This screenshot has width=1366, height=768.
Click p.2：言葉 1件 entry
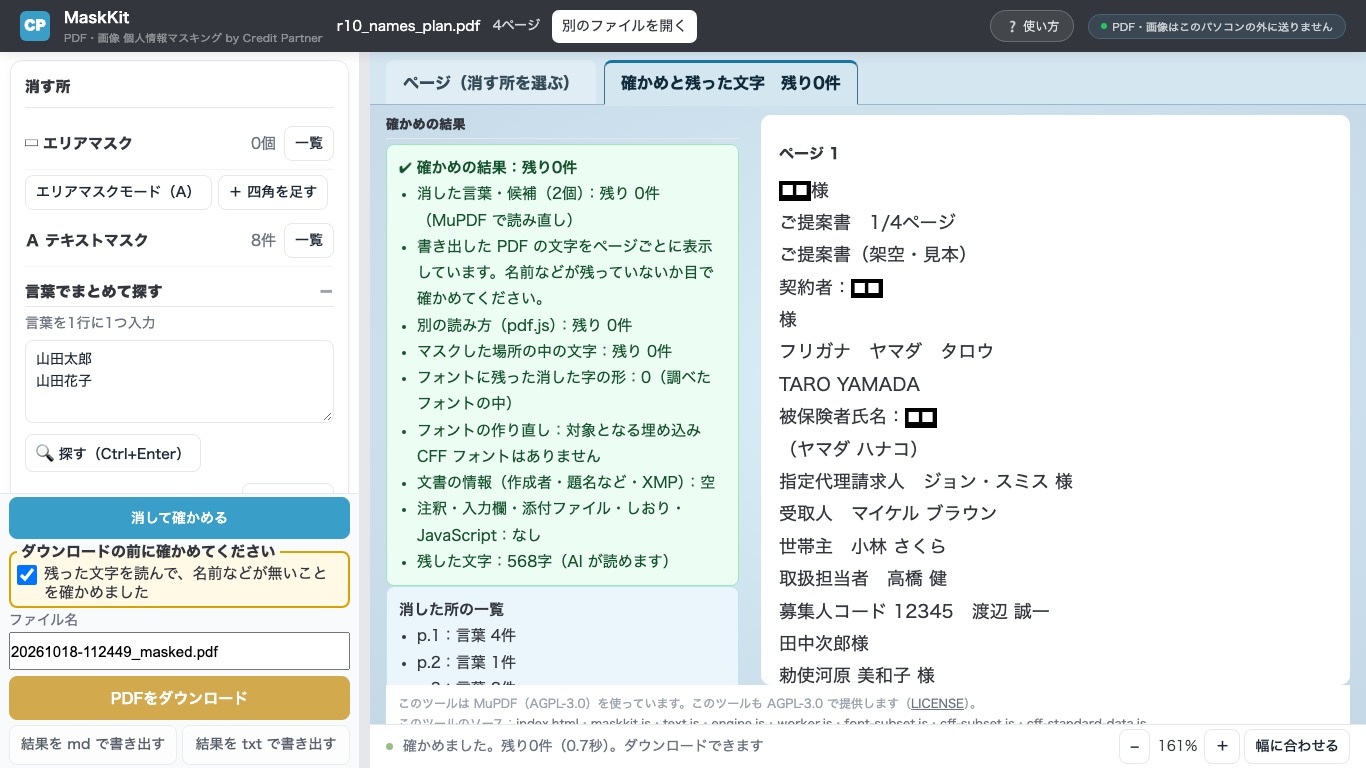pos(466,662)
